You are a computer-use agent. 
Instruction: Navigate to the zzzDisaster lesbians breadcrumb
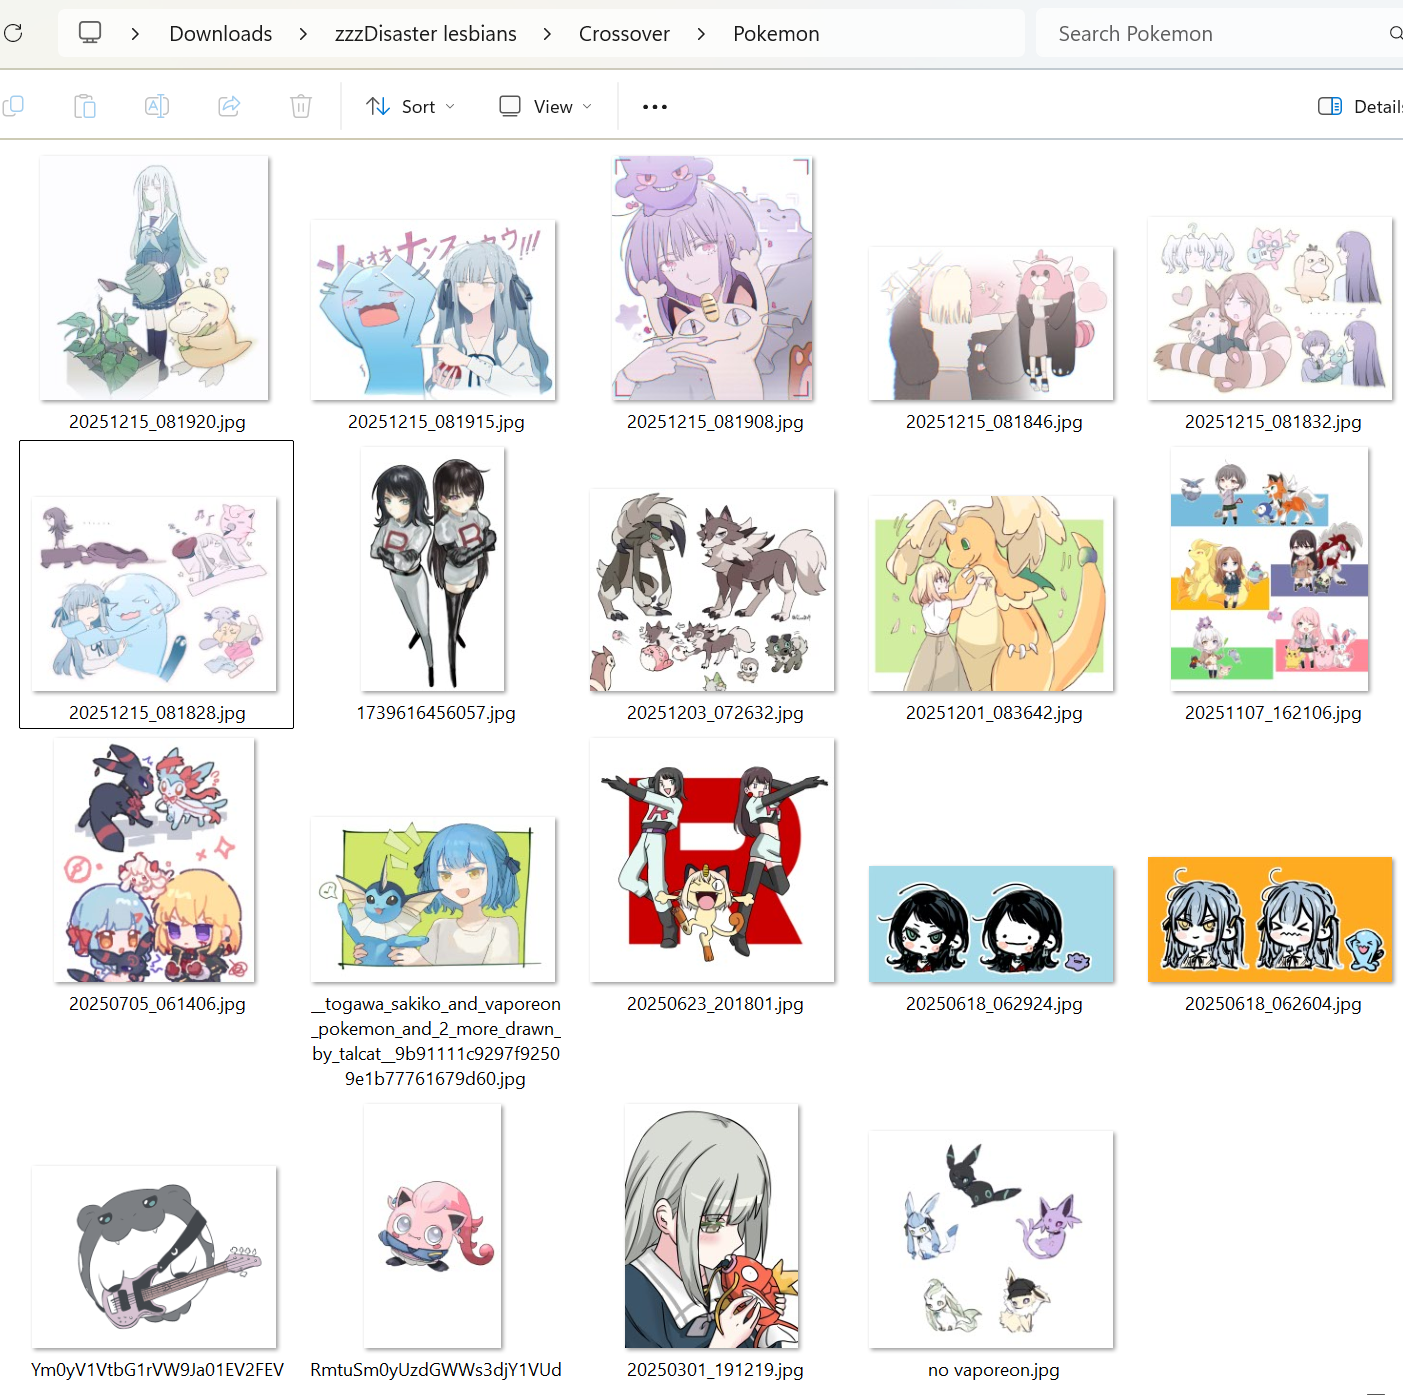(x=426, y=34)
